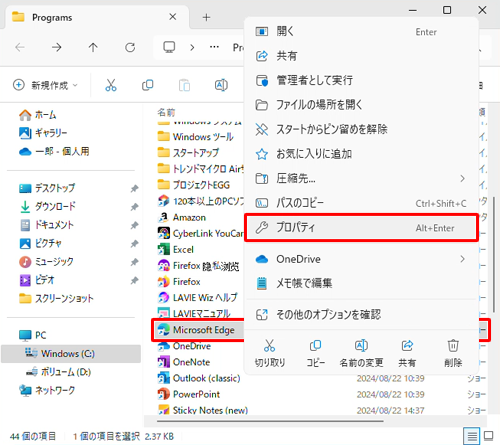Click the 名前 column header
This screenshot has width=500, height=445.
click(166, 112)
